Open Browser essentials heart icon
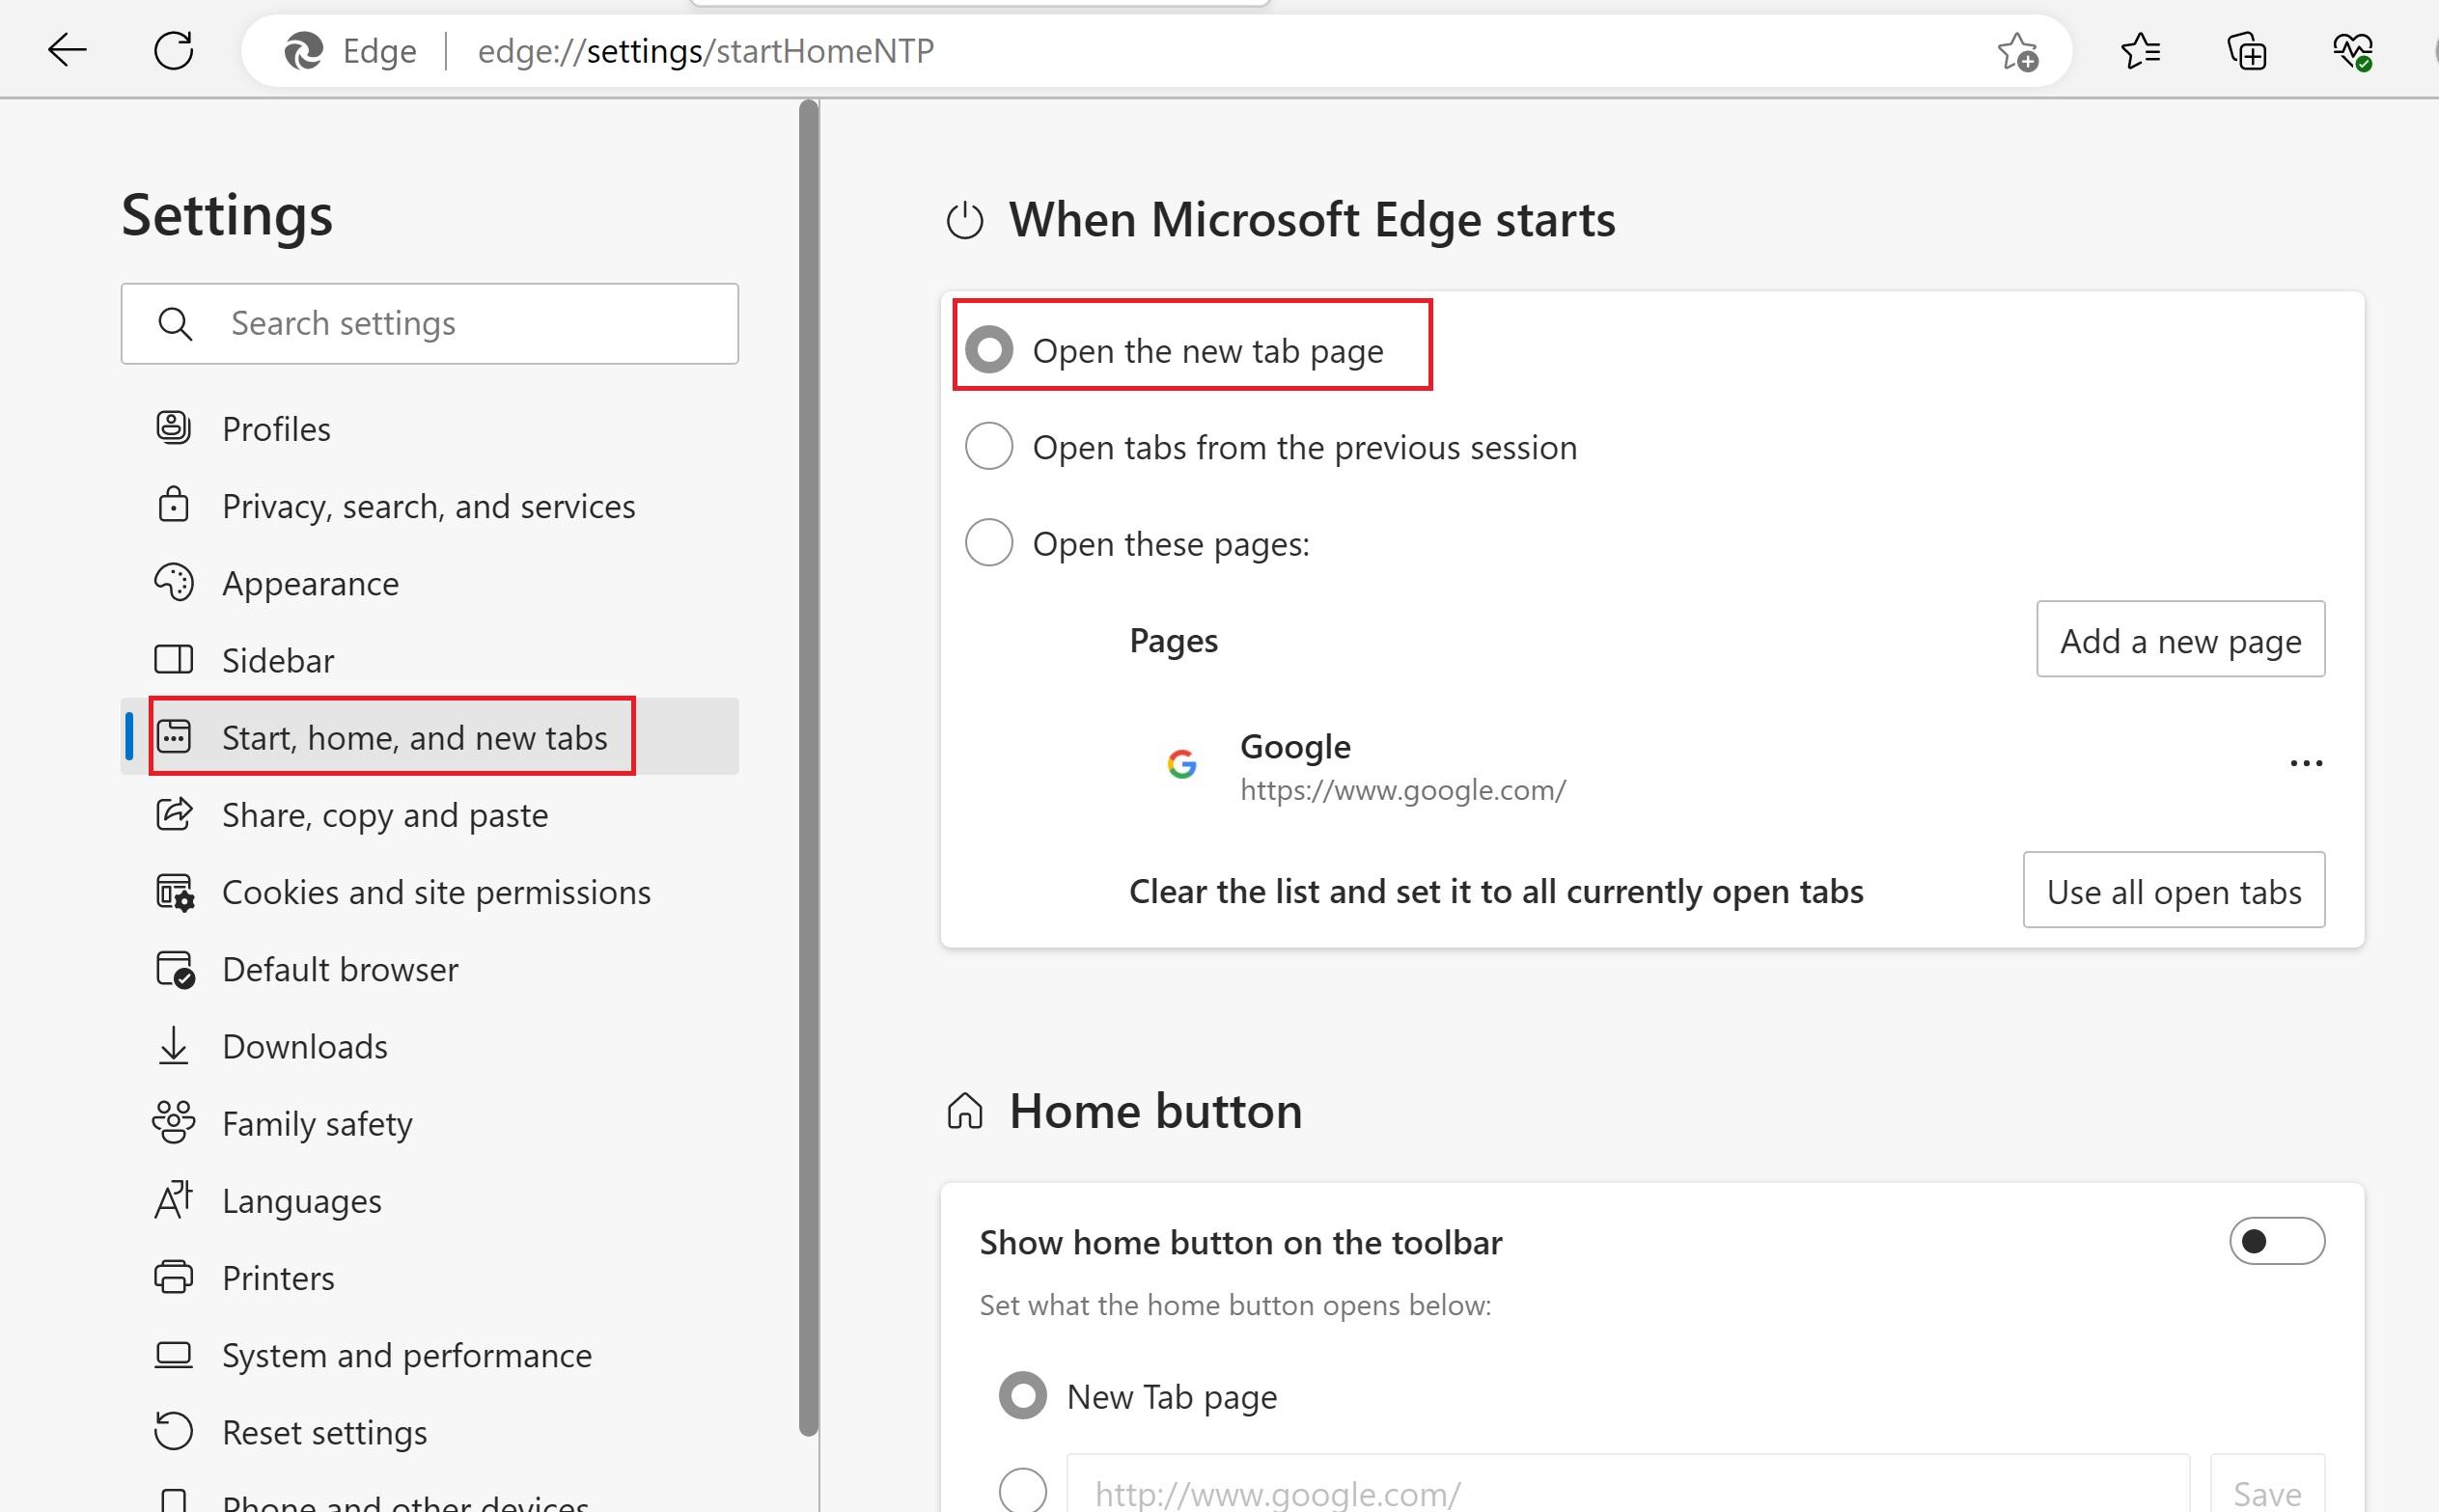The height and width of the screenshot is (1512, 2439). click(x=2352, y=51)
